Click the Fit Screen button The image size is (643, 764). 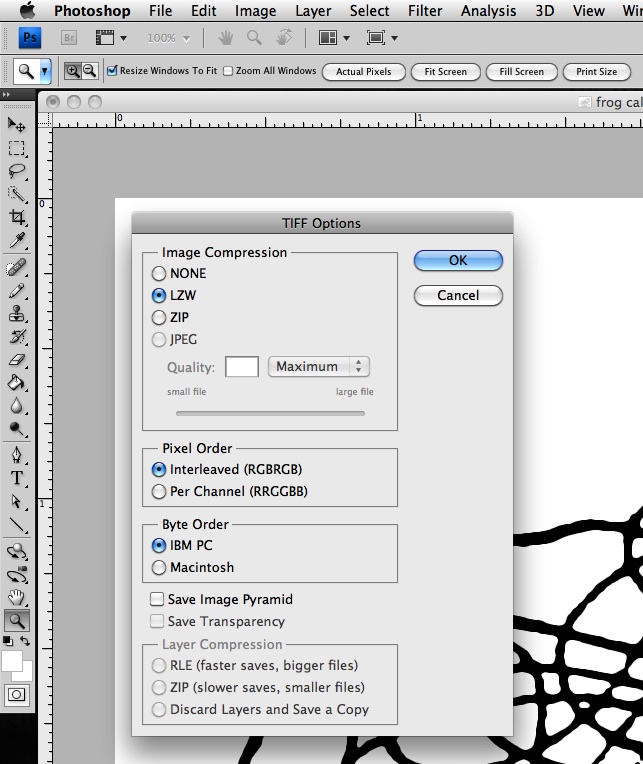tap(446, 72)
